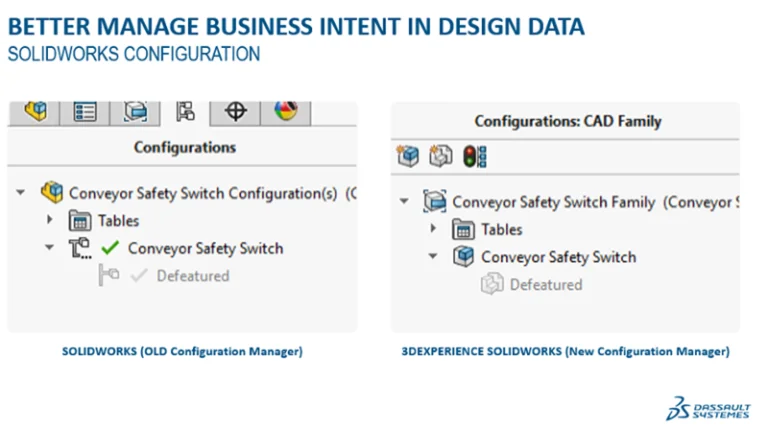The width and height of the screenshot is (768, 430).
Task: Select Conveyor Safety Switch Family root item
Action: (x=553, y=202)
